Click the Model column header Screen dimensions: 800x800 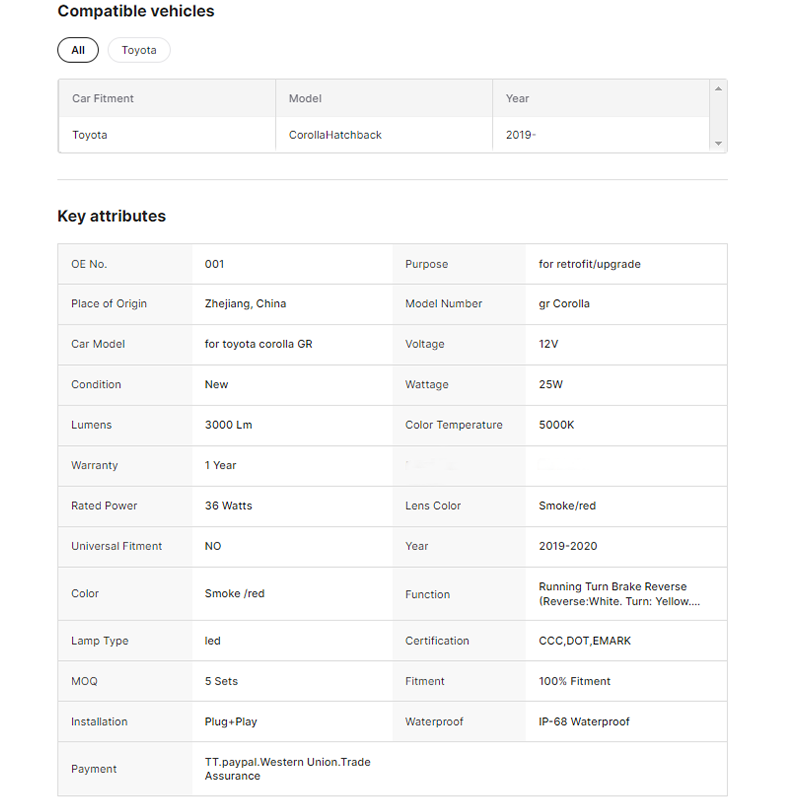(305, 98)
